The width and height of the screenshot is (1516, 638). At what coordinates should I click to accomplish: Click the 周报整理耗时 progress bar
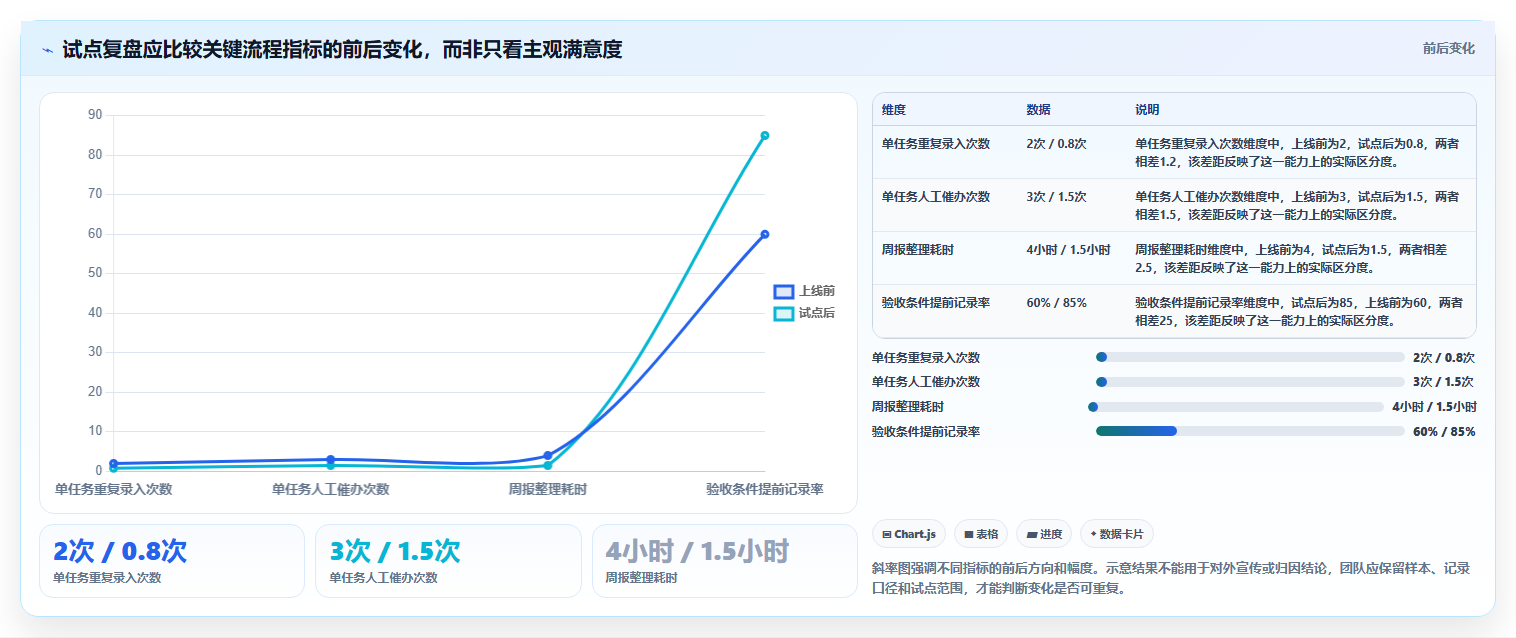pyautogui.click(x=1235, y=407)
